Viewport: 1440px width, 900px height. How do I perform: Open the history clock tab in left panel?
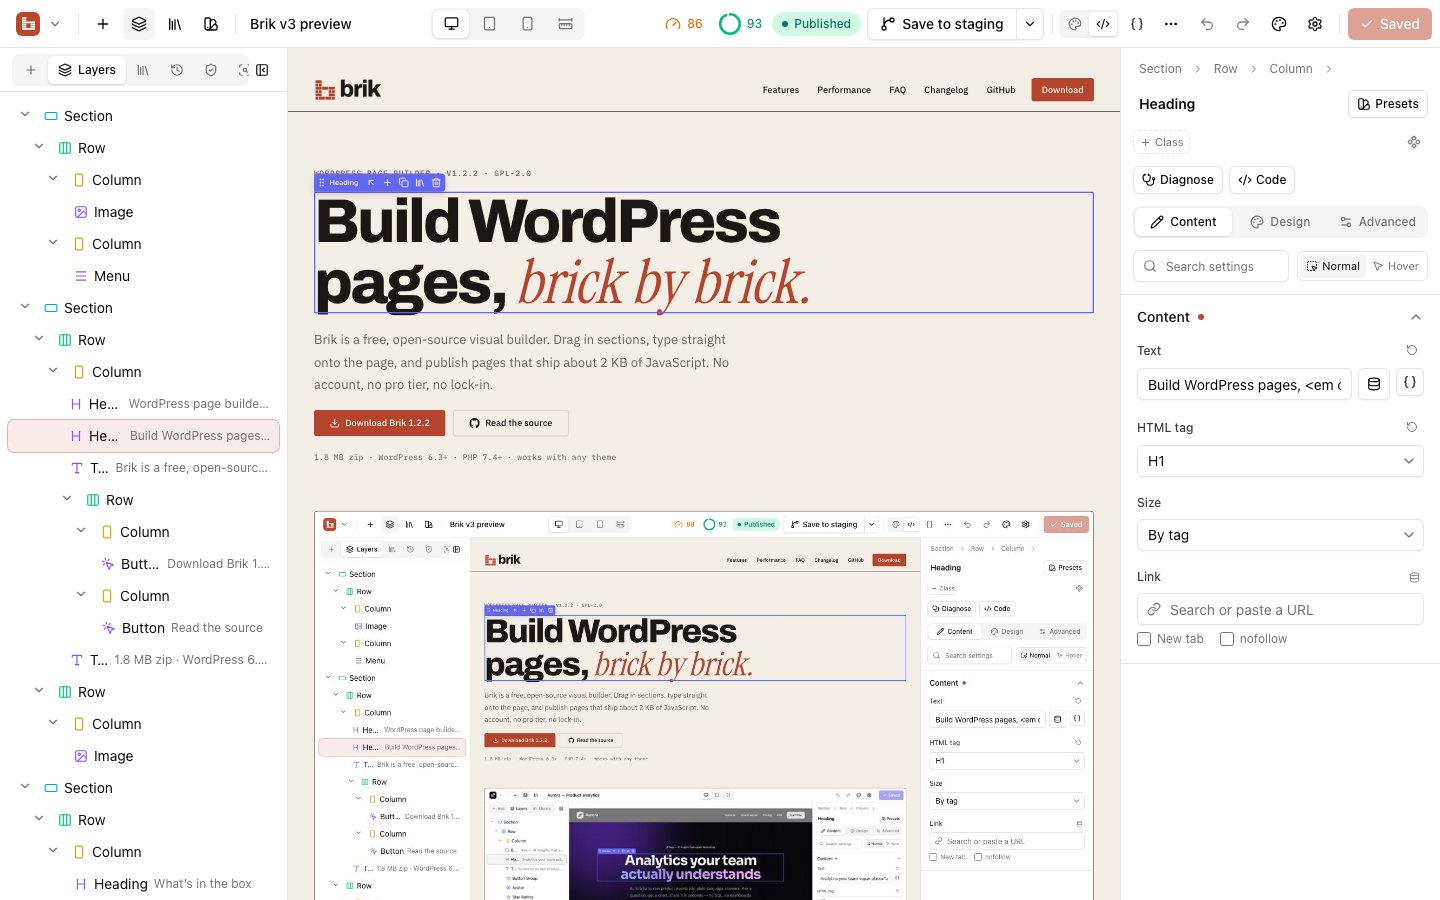pyautogui.click(x=177, y=70)
